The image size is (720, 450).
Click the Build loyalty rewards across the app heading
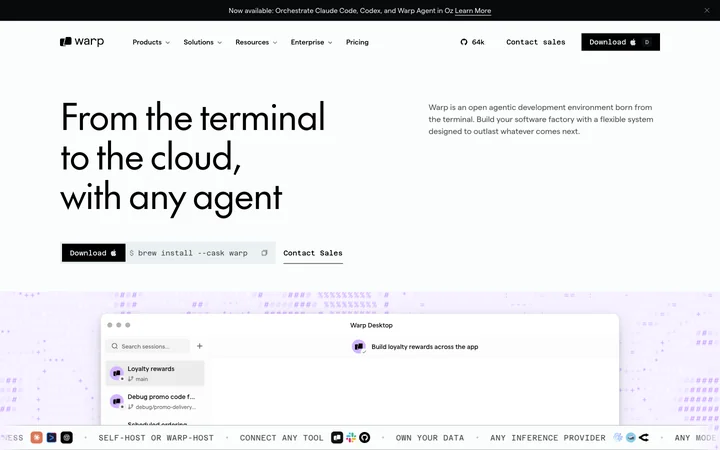[425, 347]
